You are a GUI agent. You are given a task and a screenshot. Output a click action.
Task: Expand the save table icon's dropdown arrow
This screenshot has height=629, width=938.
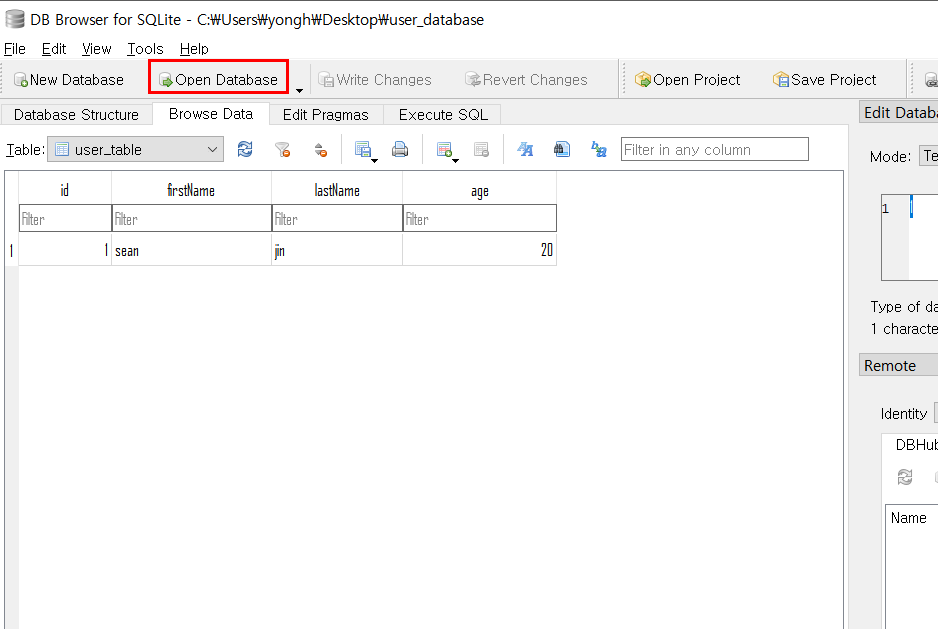(374, 160)
